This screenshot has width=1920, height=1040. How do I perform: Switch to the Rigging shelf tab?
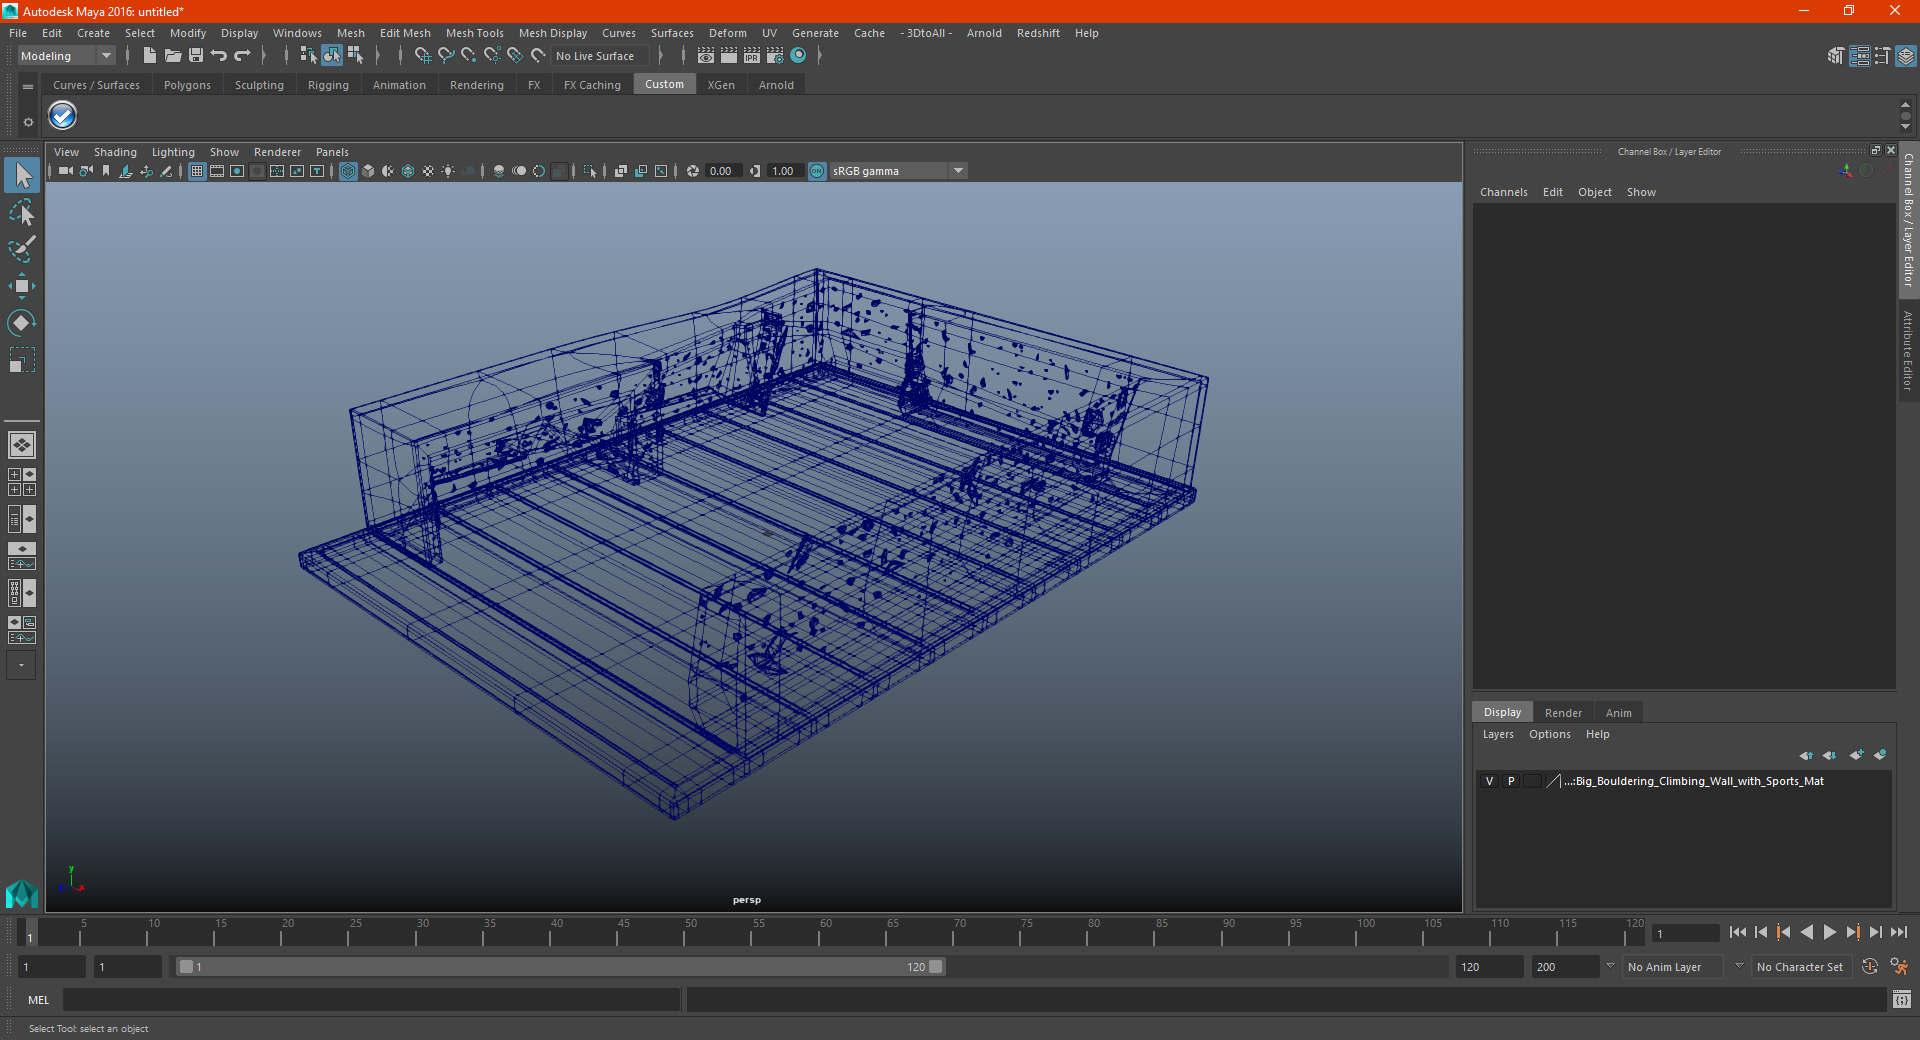(328, 85)
